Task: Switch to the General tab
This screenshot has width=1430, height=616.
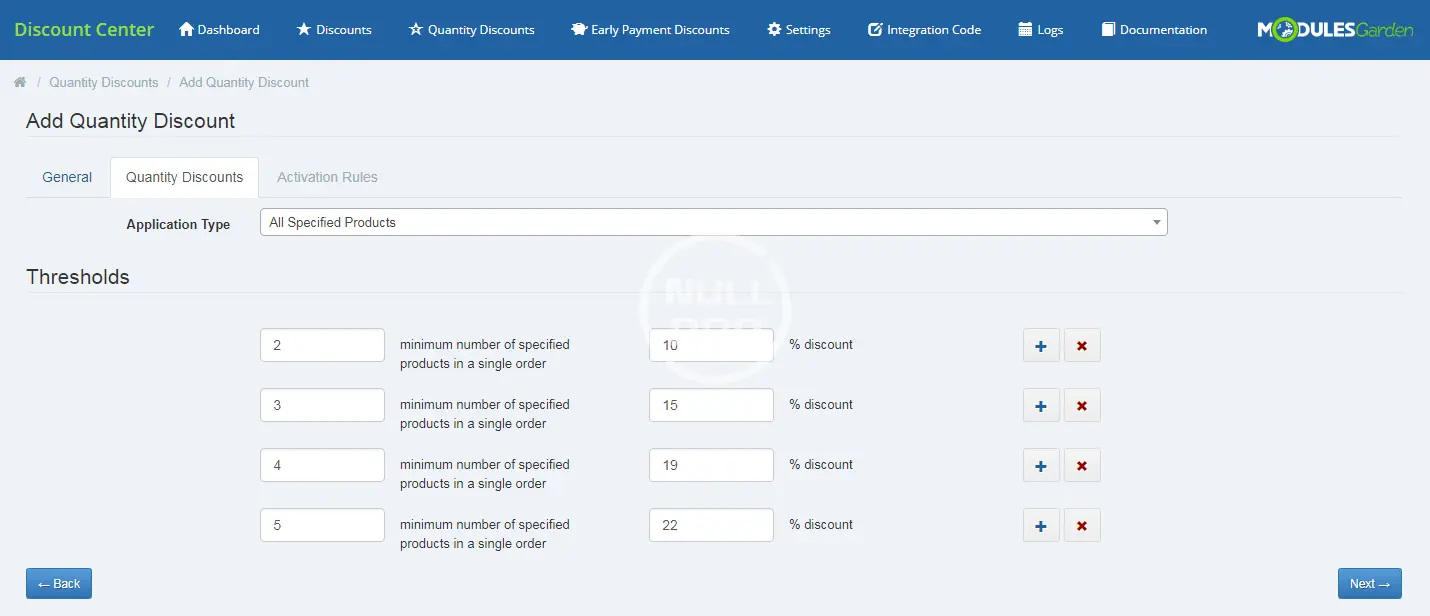Action: click(67, 177)
